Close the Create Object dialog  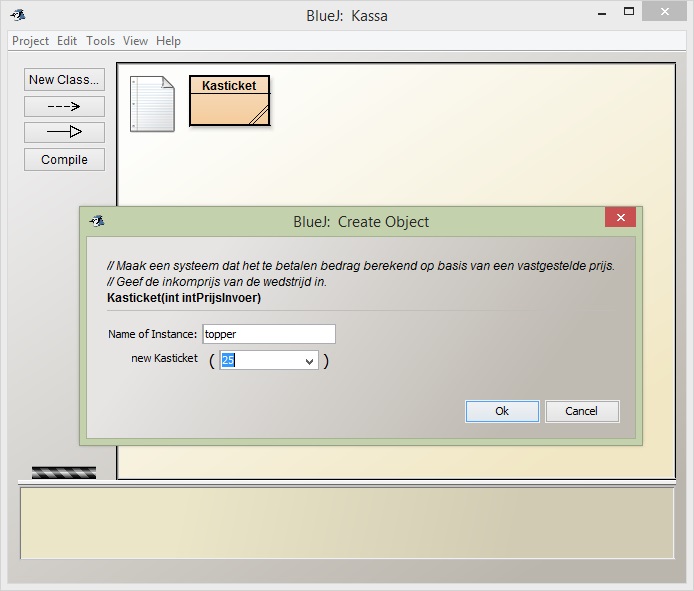[x=621, y=217]
